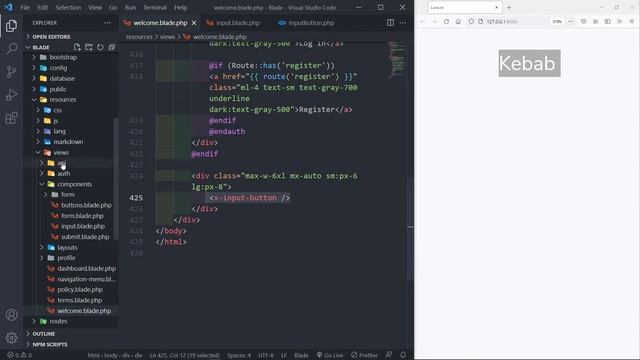Reload the page in the browser window

pos(446,22)
